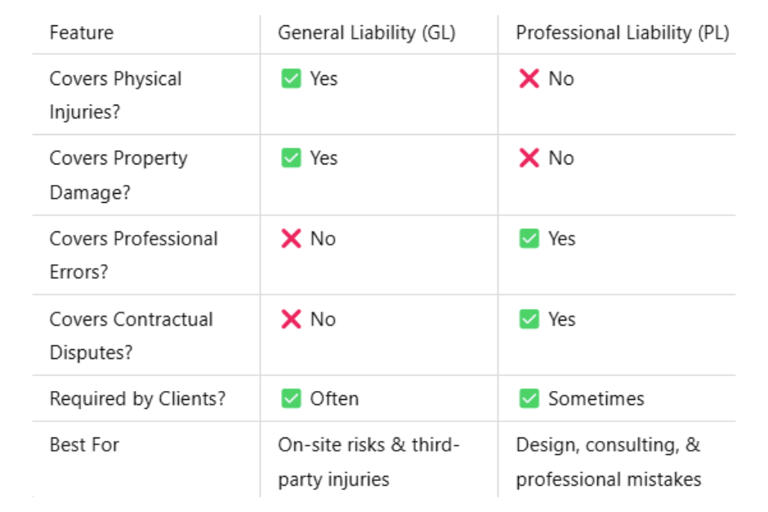
Task: Select the "Professional Liability (PL)" column header
Action: click(622, 33)
